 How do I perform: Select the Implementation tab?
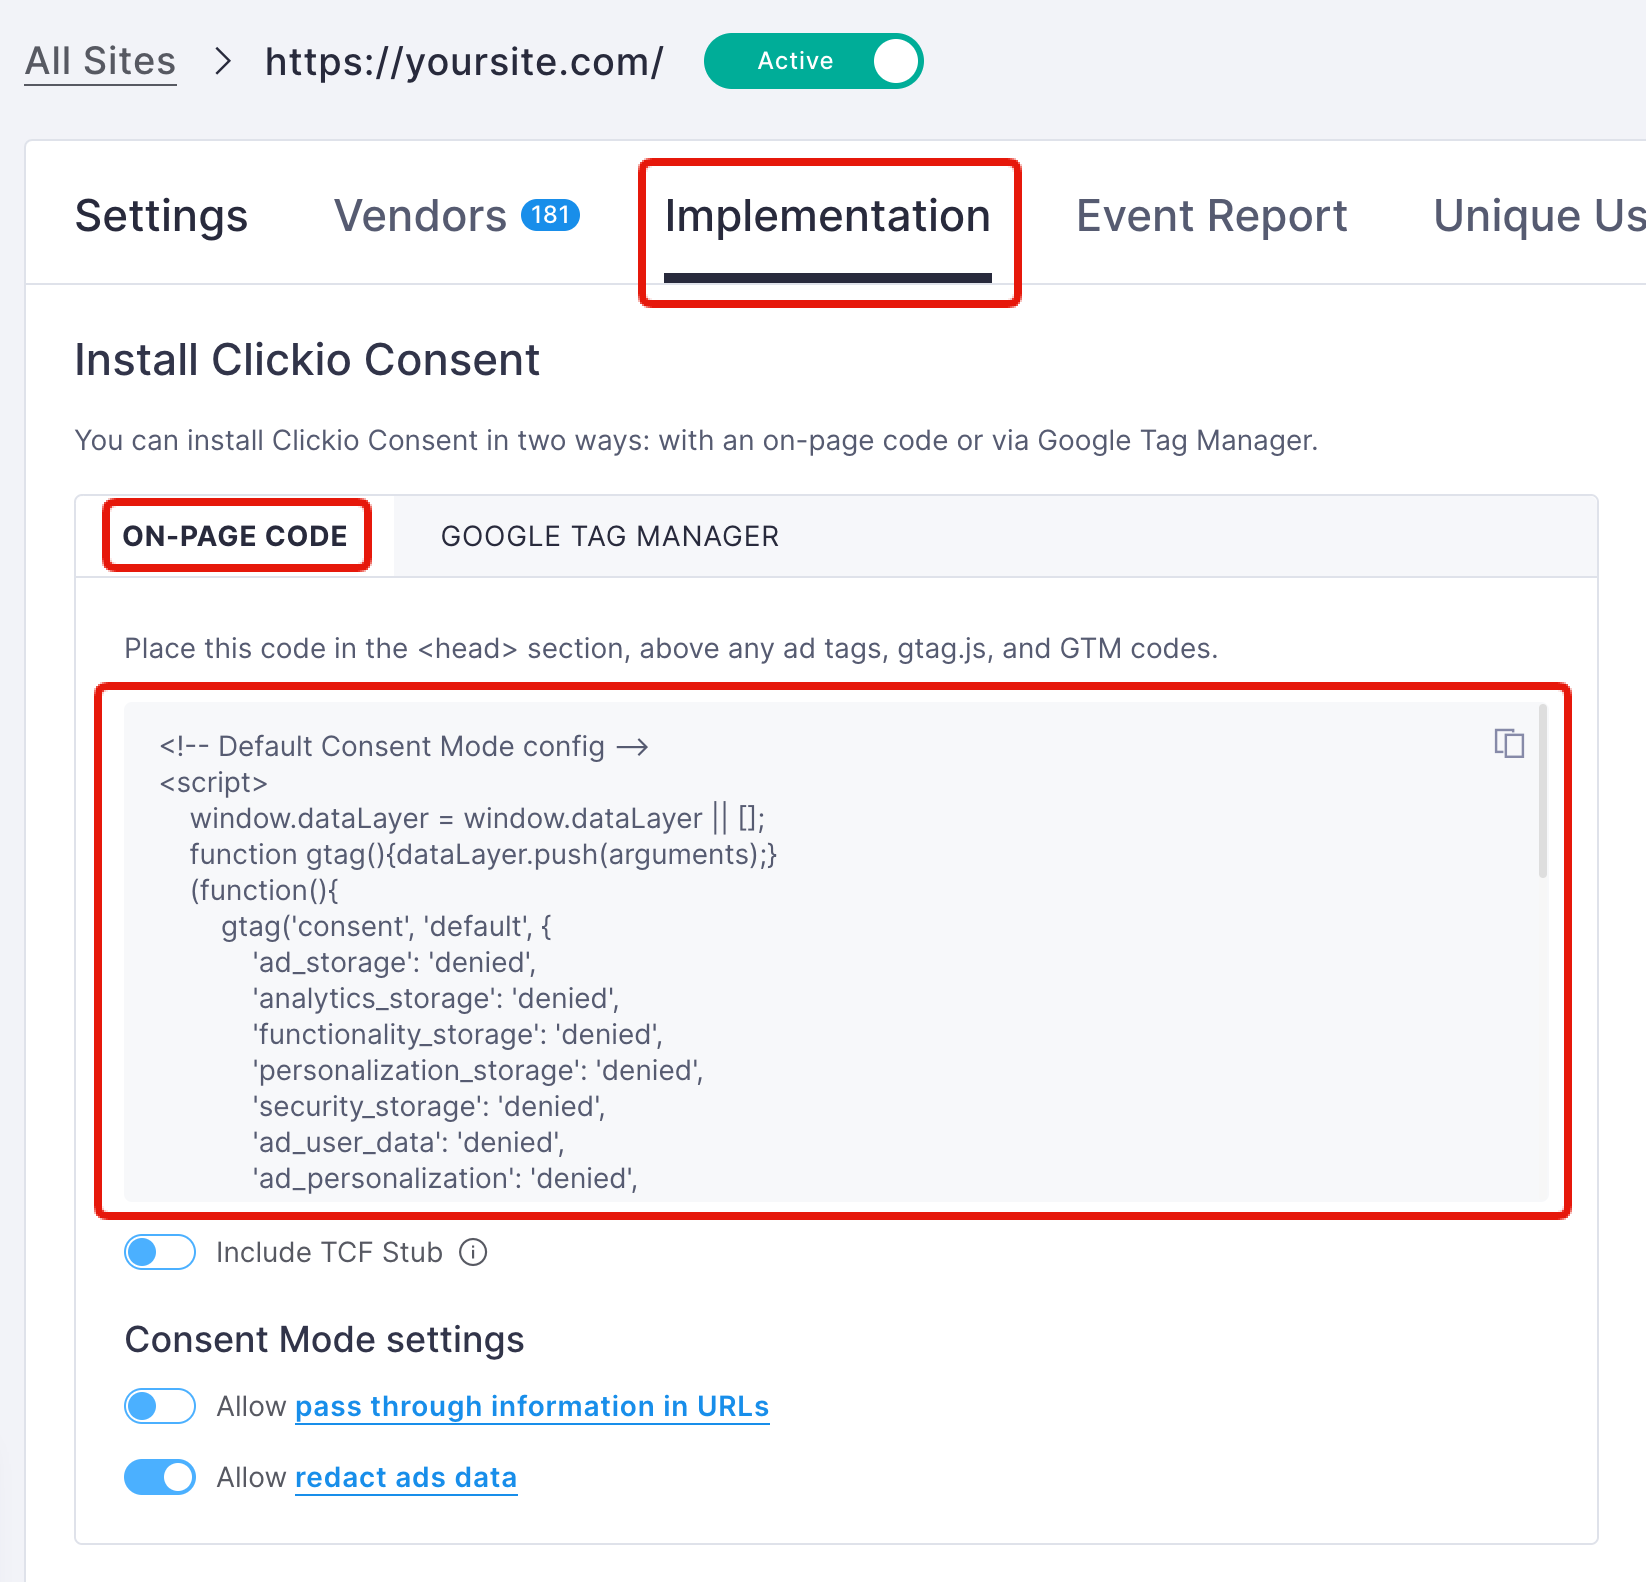(828, 216)
